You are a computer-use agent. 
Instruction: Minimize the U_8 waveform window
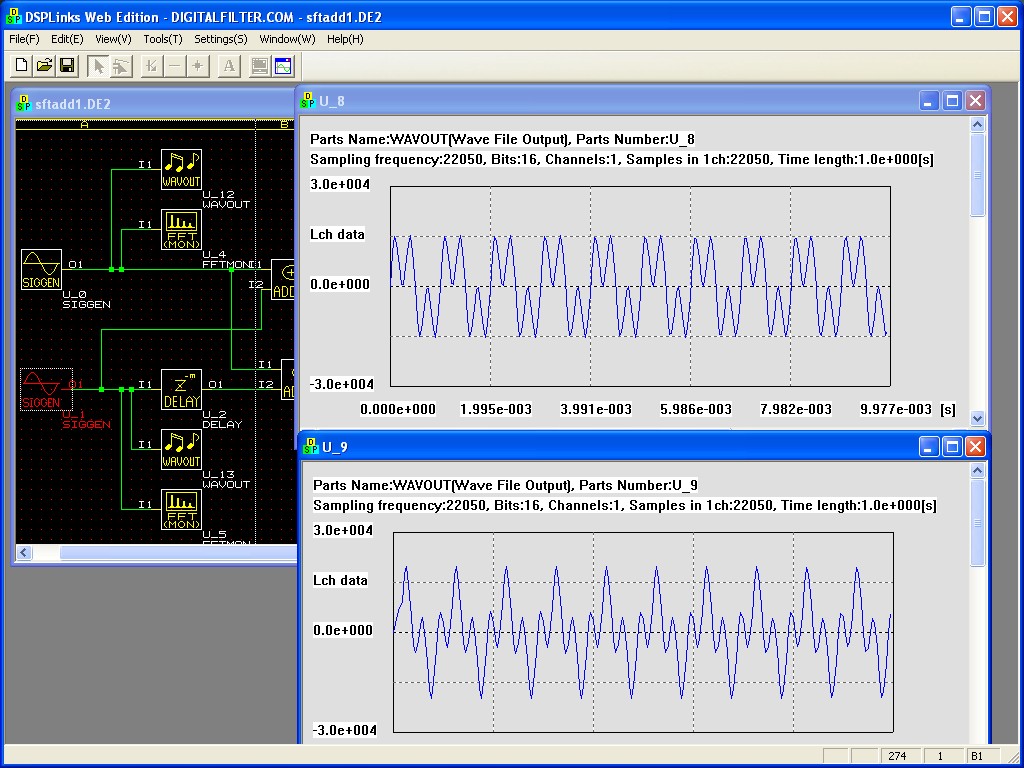(x=930, y=100)
